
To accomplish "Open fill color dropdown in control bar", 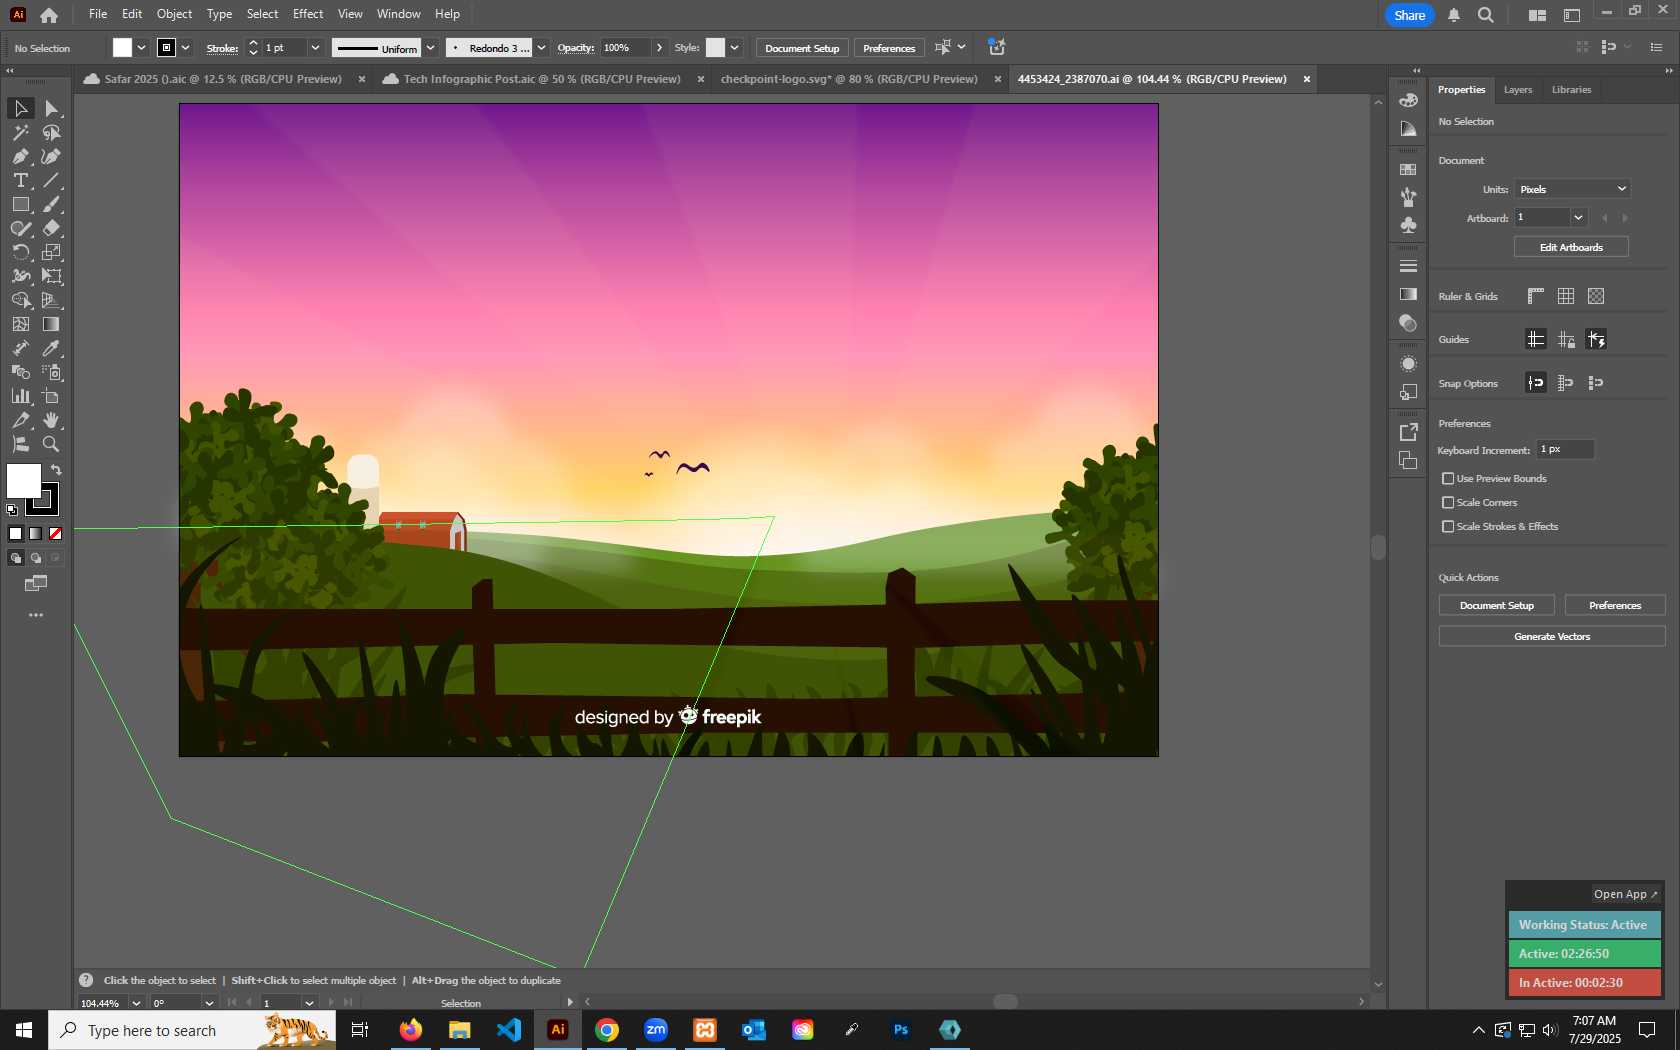I will click(141, 48).
